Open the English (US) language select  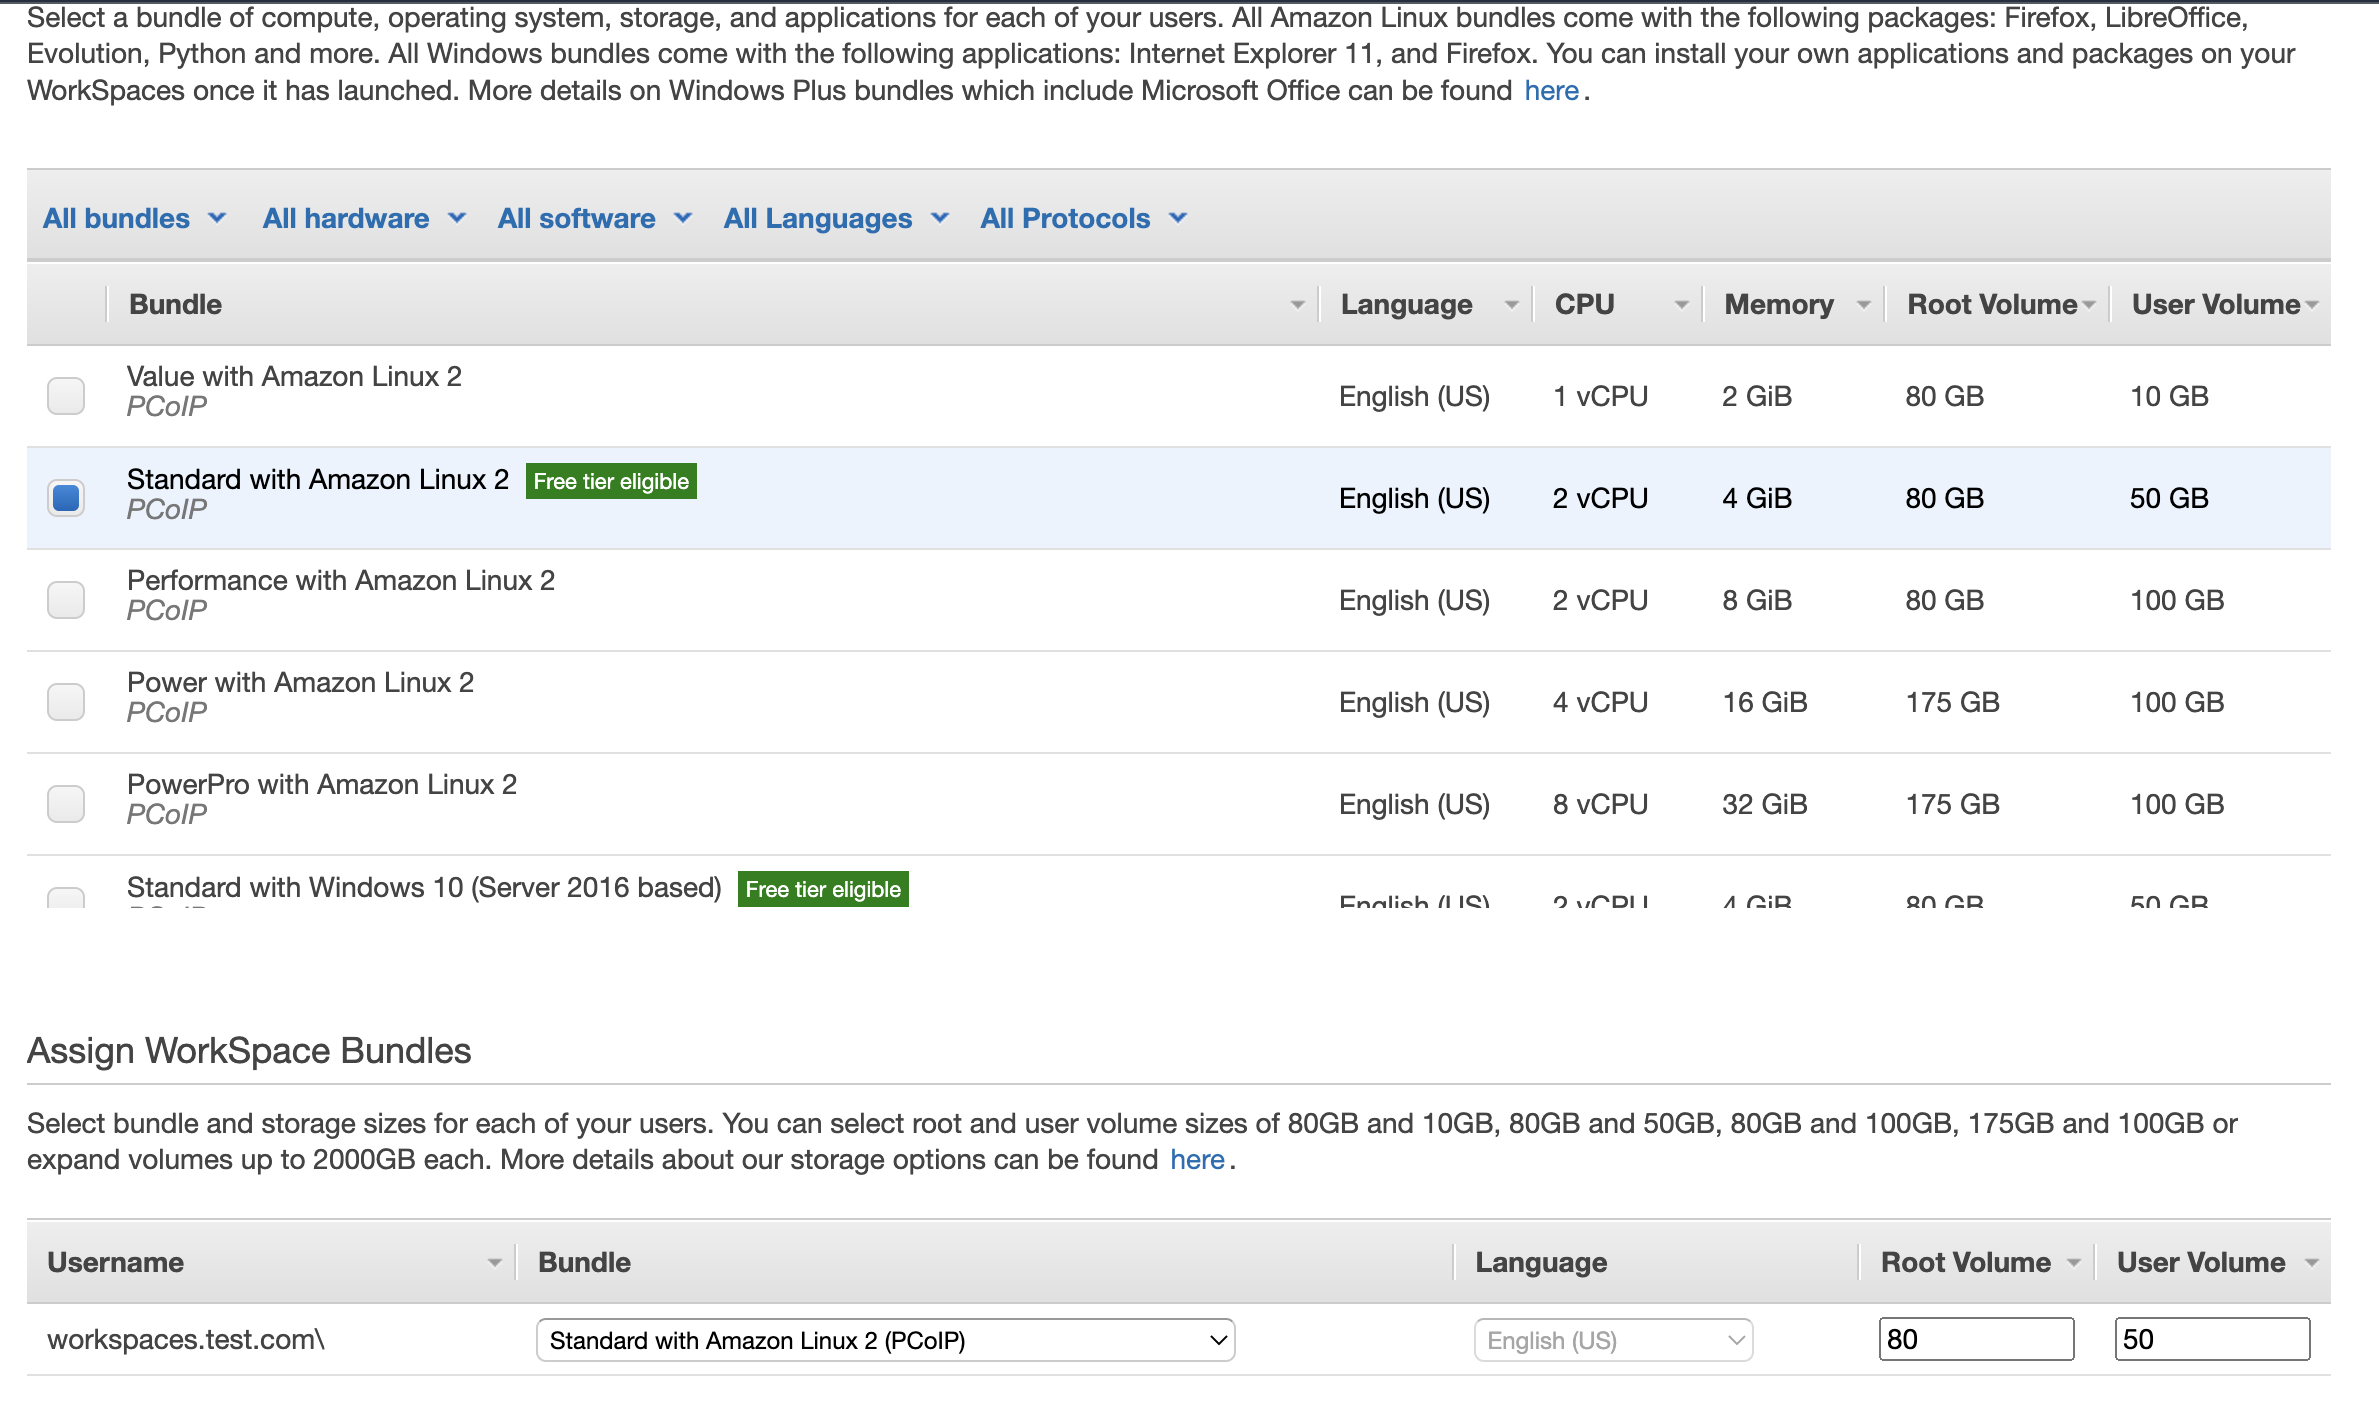point(1613,1340)
